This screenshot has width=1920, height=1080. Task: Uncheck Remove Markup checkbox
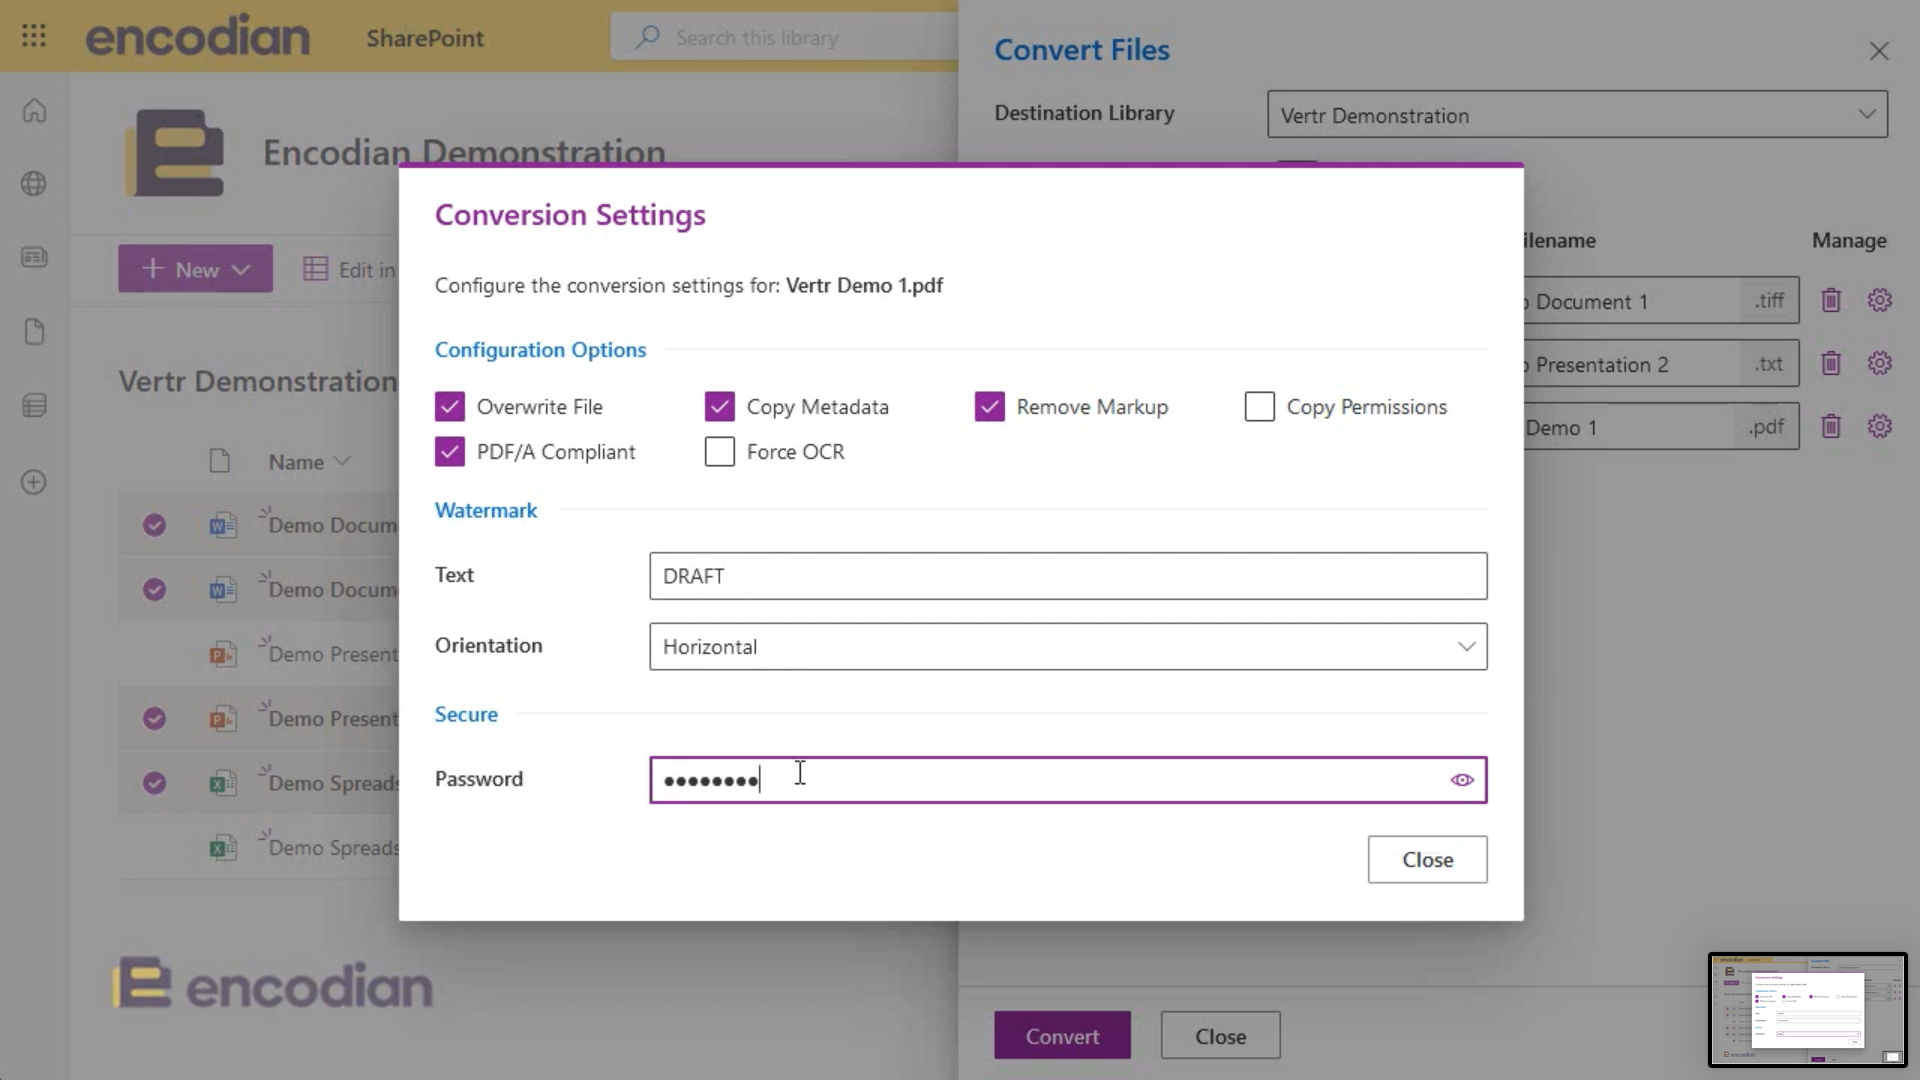(x=990, y=407)
